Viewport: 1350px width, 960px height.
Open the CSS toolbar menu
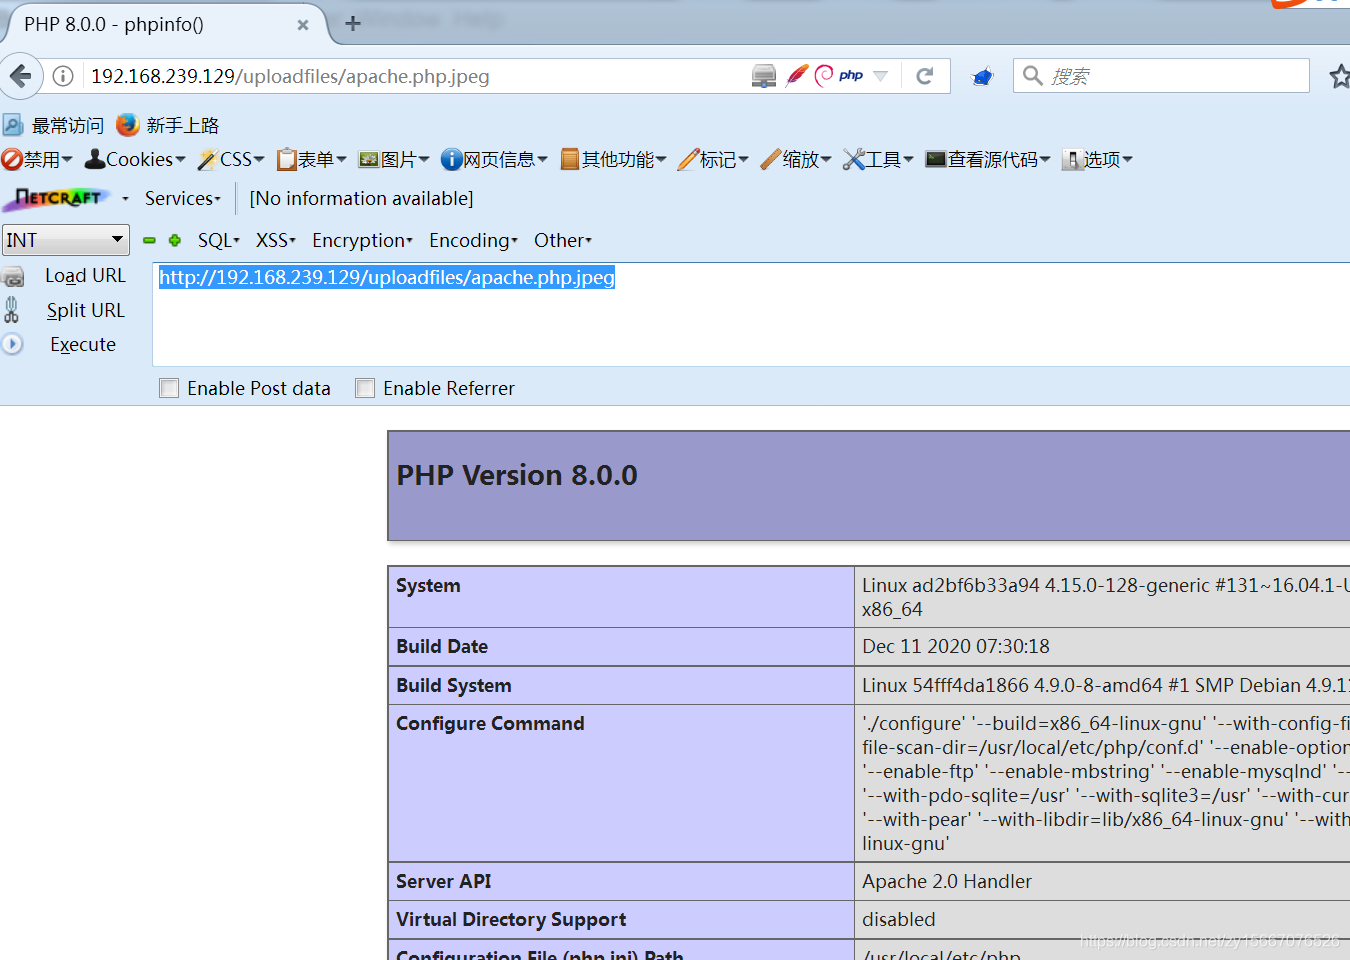point(231,159)
